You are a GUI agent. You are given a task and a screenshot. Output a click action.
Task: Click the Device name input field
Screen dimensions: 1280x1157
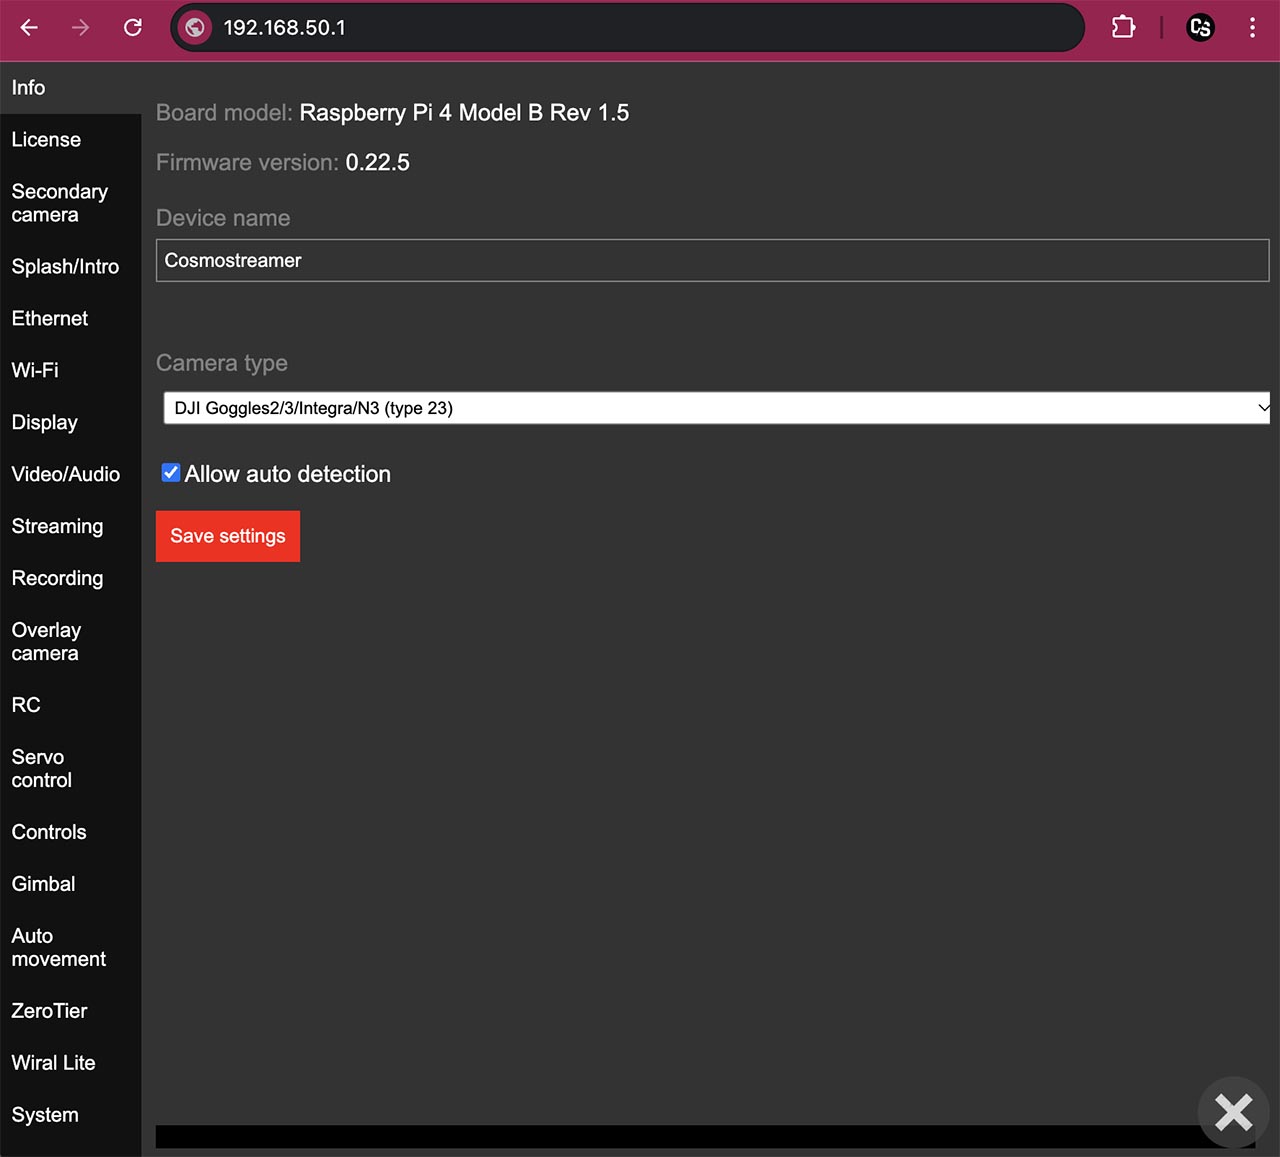point(712,260)
